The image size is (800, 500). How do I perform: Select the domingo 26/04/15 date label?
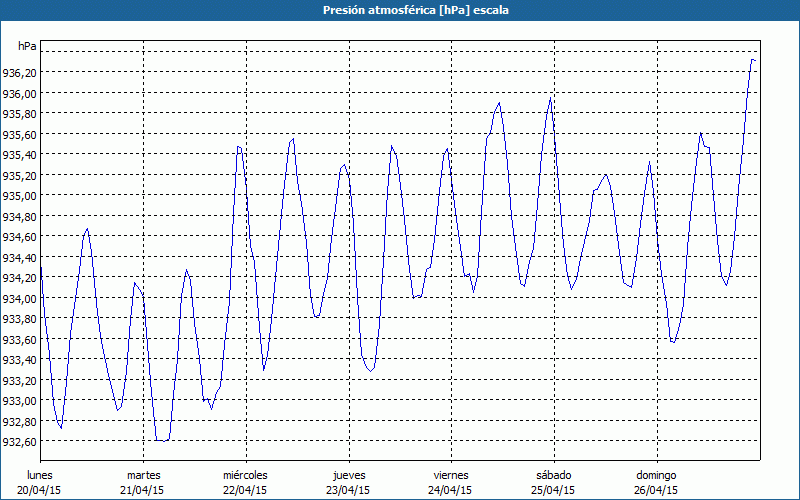pos(656,482)
